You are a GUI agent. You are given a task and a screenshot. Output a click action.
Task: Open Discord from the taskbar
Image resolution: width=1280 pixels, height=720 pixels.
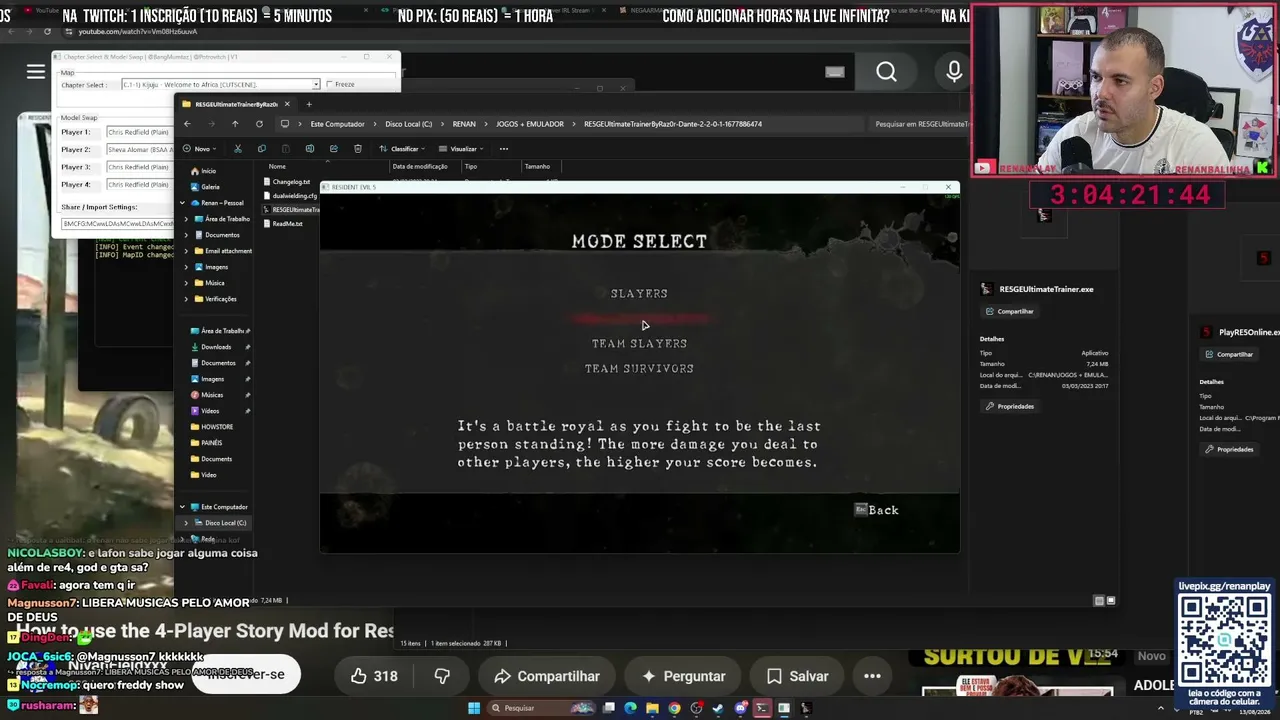coord(740,708)
